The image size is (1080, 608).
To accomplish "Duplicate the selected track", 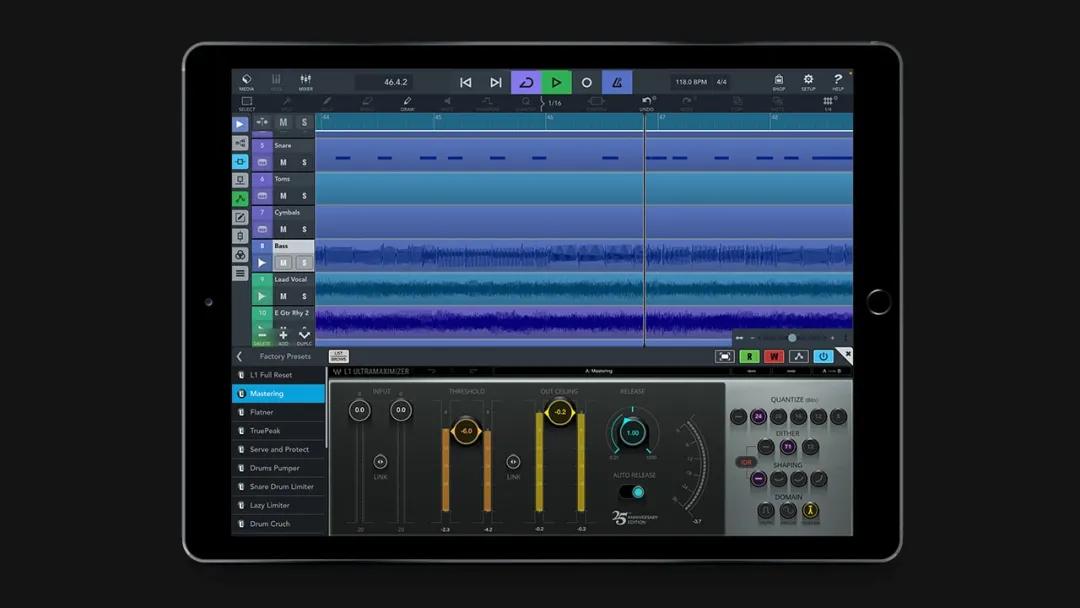I will click(304, 336).
